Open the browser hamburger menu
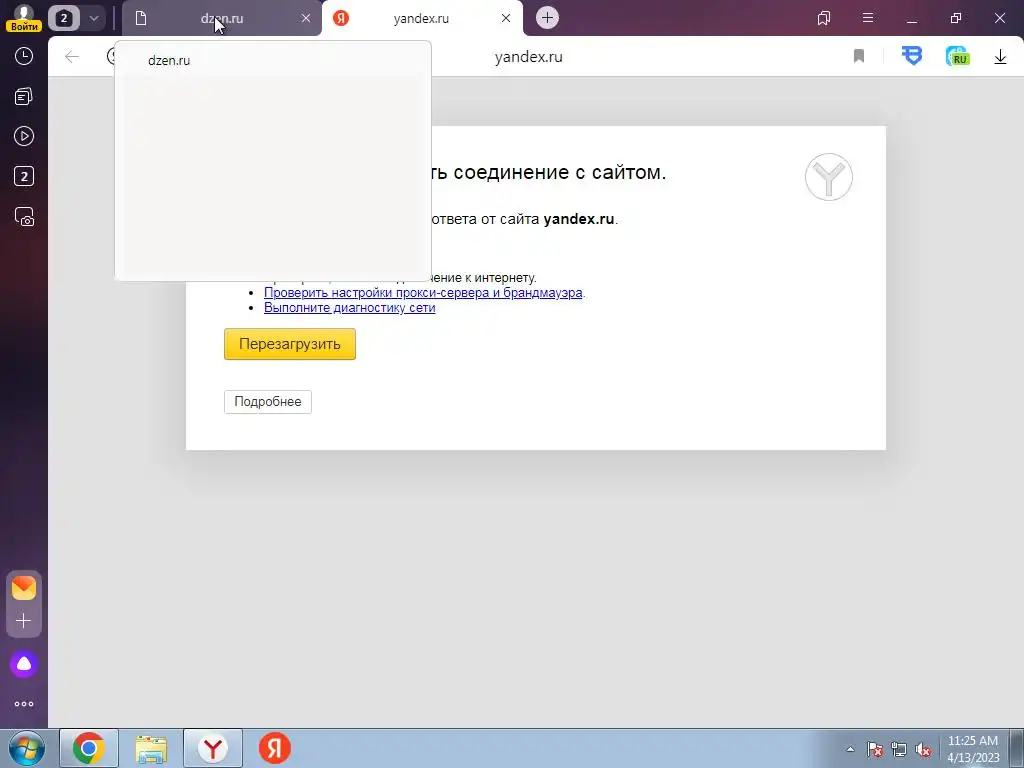The image size is (1024, 768). (868, 18)
